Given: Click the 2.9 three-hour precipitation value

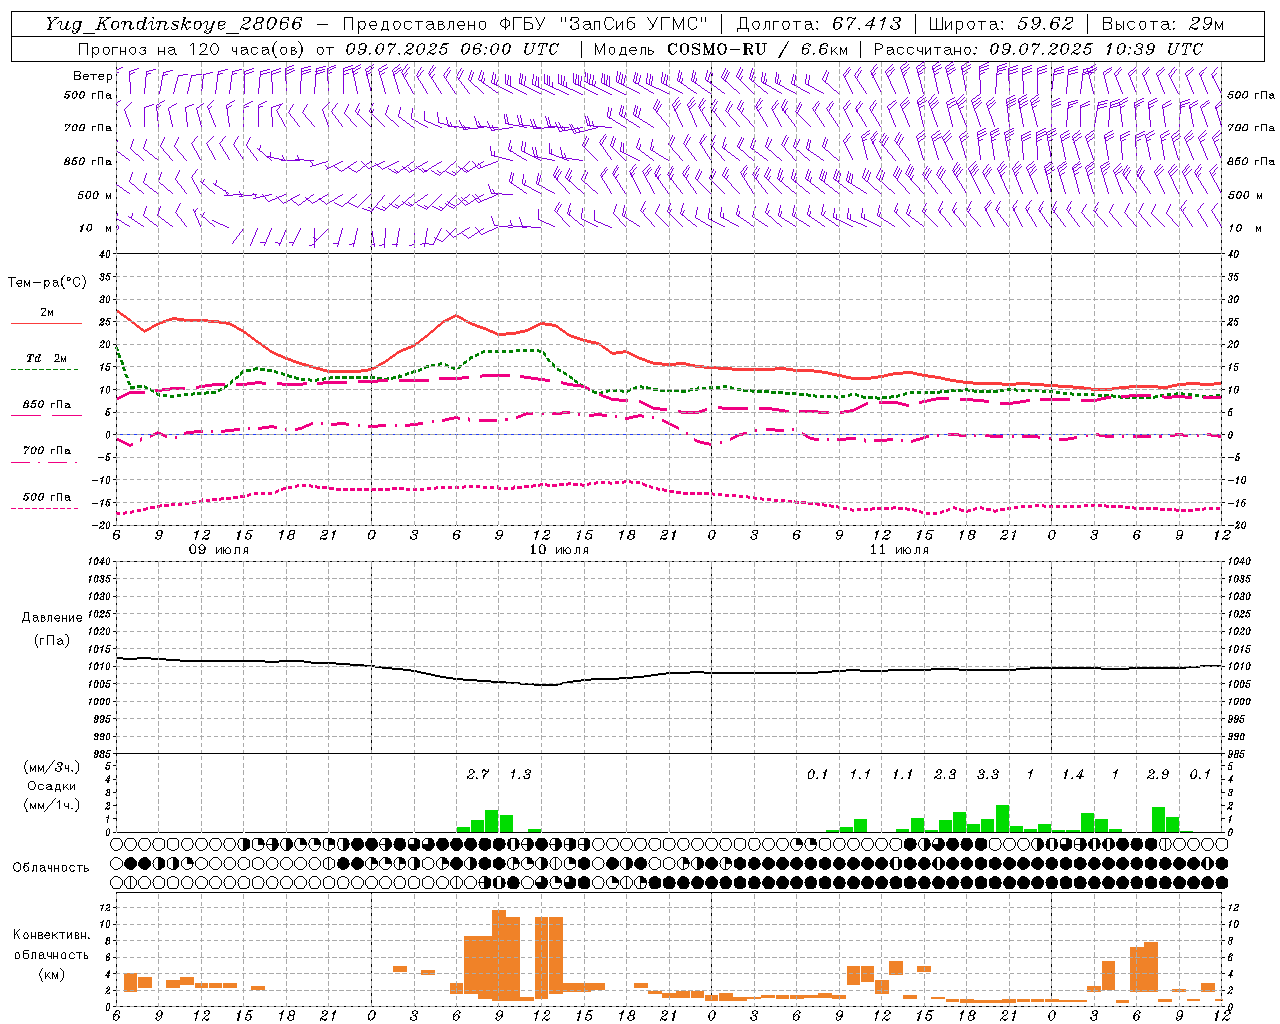Looking at the screenshot, I should point(1158,774).
